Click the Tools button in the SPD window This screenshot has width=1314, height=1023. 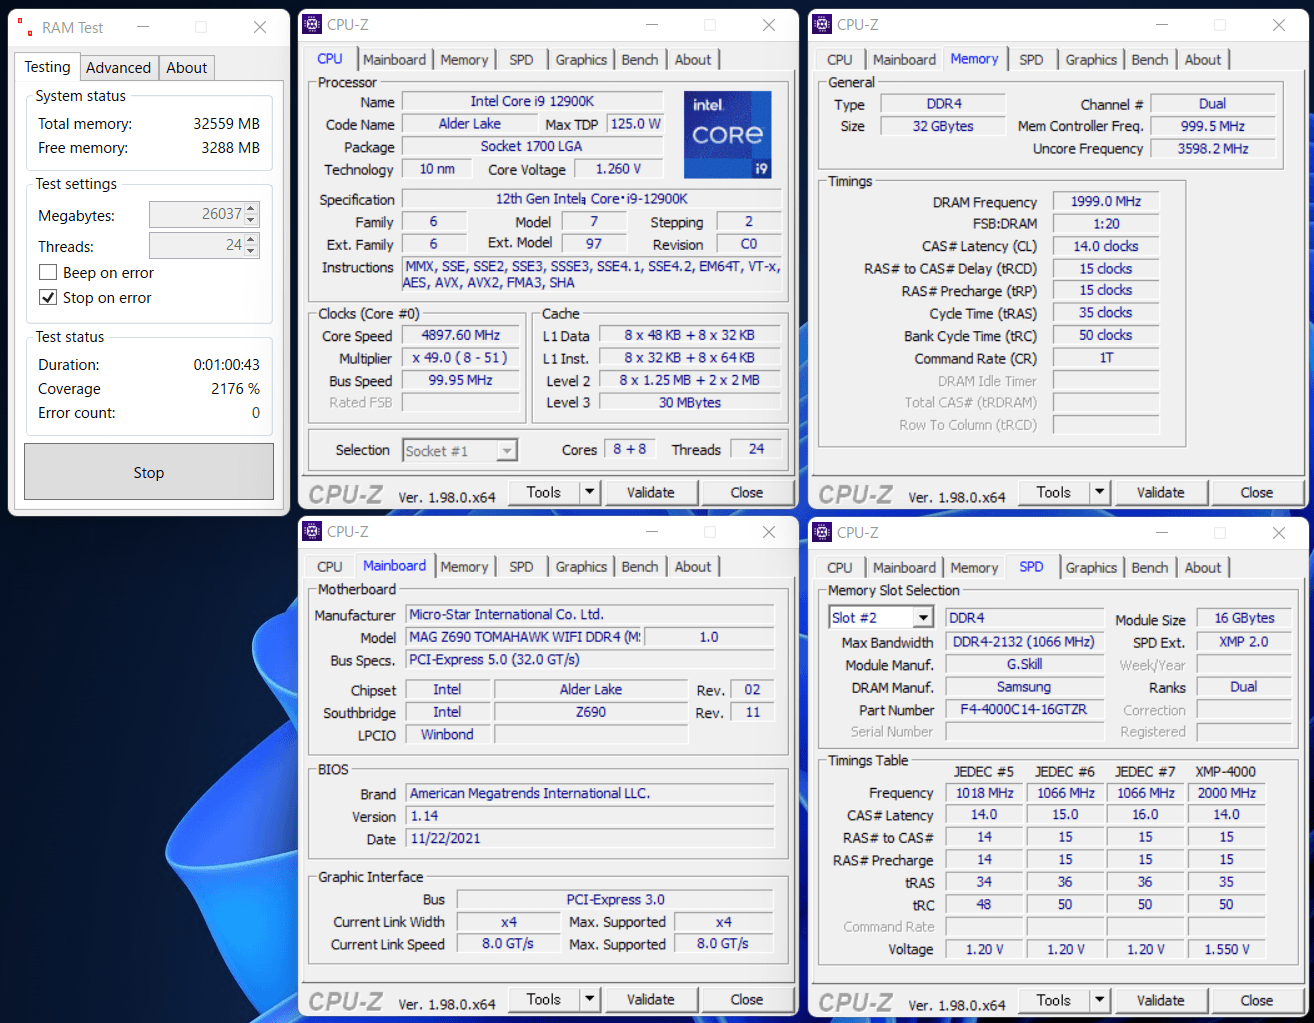(1054, 1000)
